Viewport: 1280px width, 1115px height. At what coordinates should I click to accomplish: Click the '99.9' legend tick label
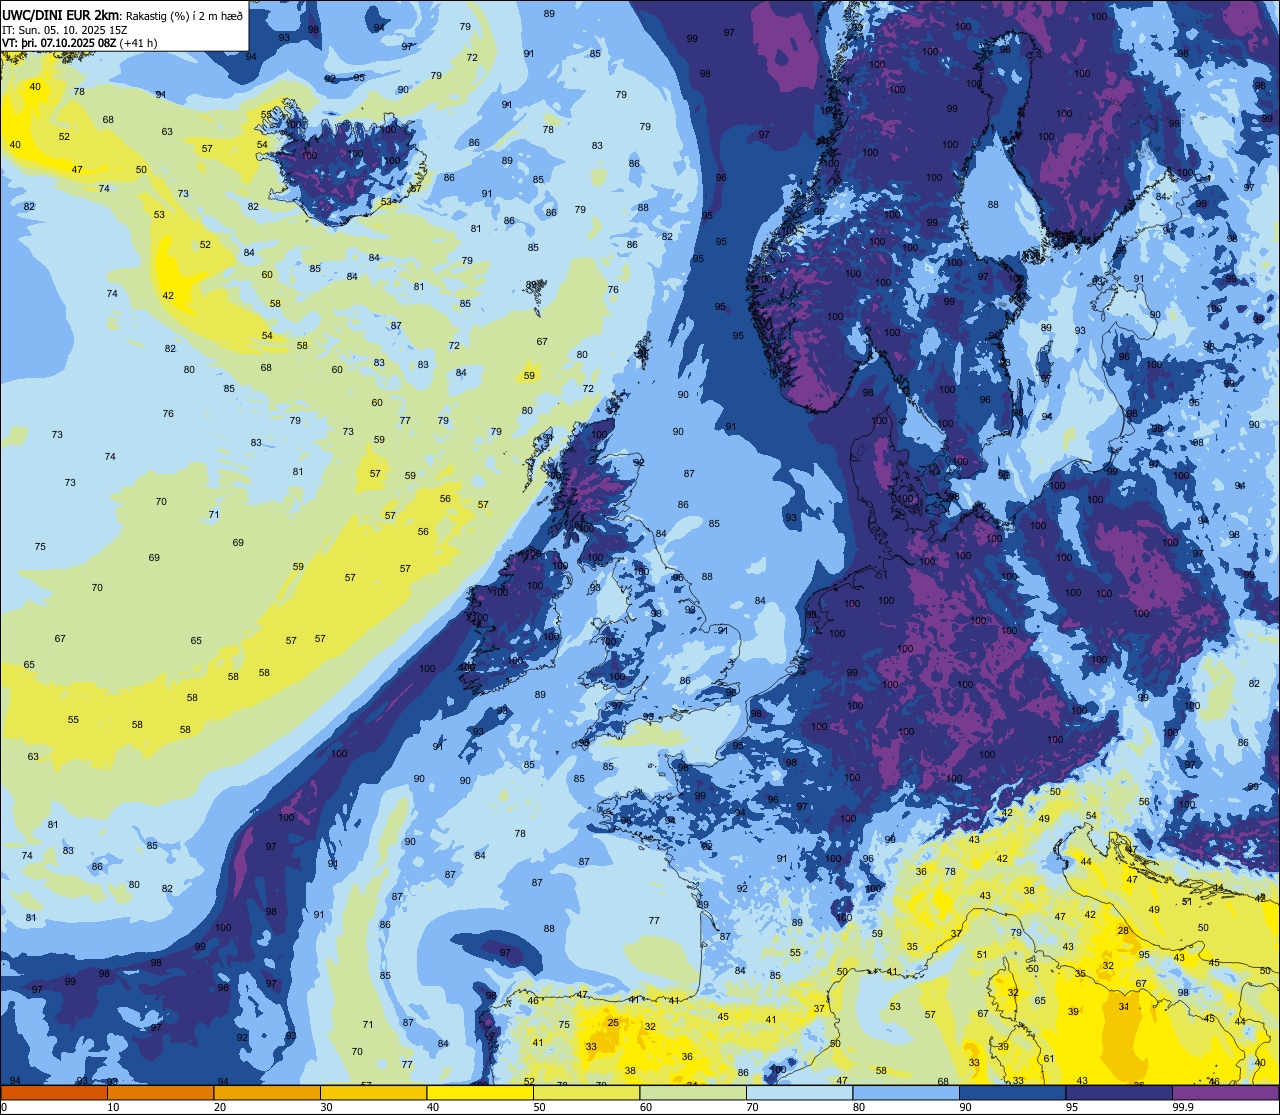(x=1183, y=1108)
